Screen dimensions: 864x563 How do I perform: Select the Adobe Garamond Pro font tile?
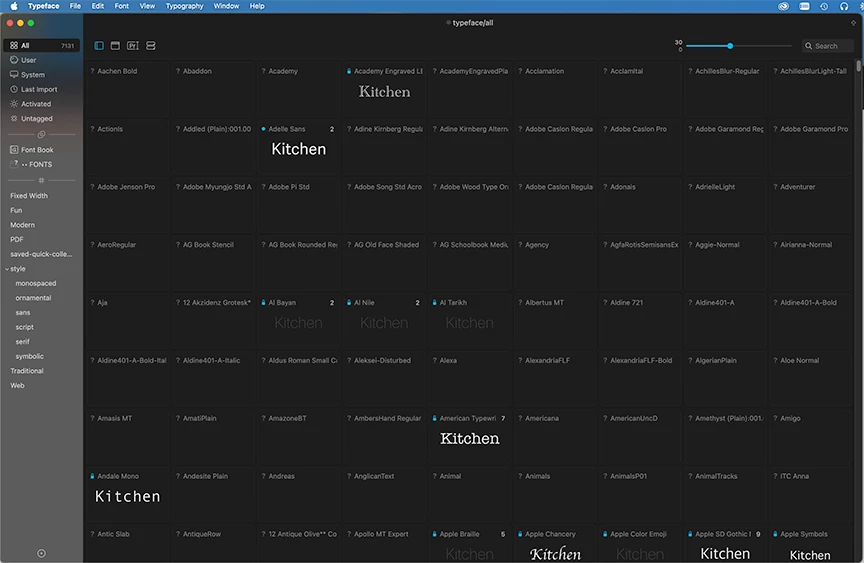click(810, 146)
